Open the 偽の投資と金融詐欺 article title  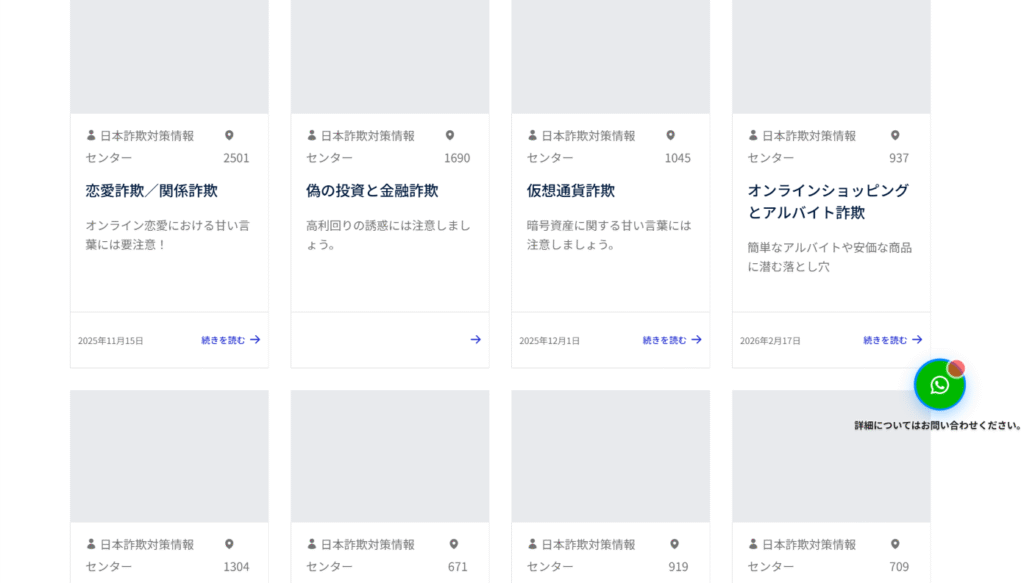pyautogui.click(x=372, y=191)
